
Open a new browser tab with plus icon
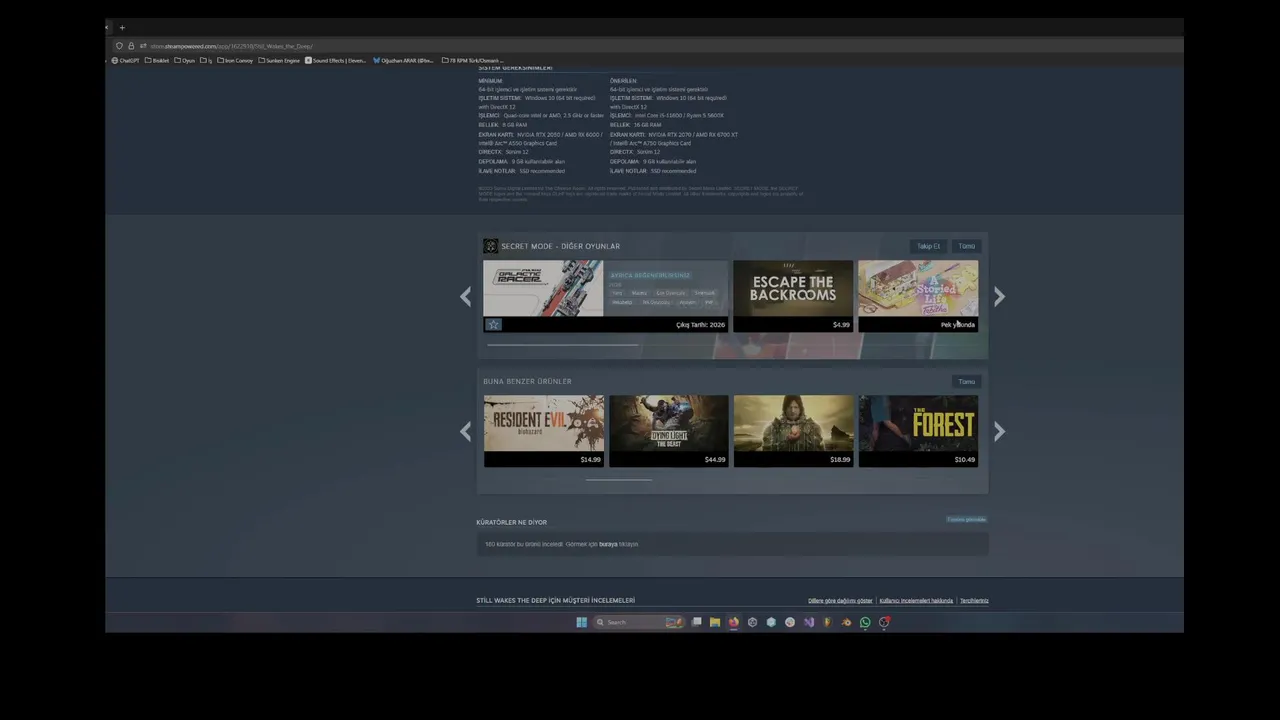point(122,28)
